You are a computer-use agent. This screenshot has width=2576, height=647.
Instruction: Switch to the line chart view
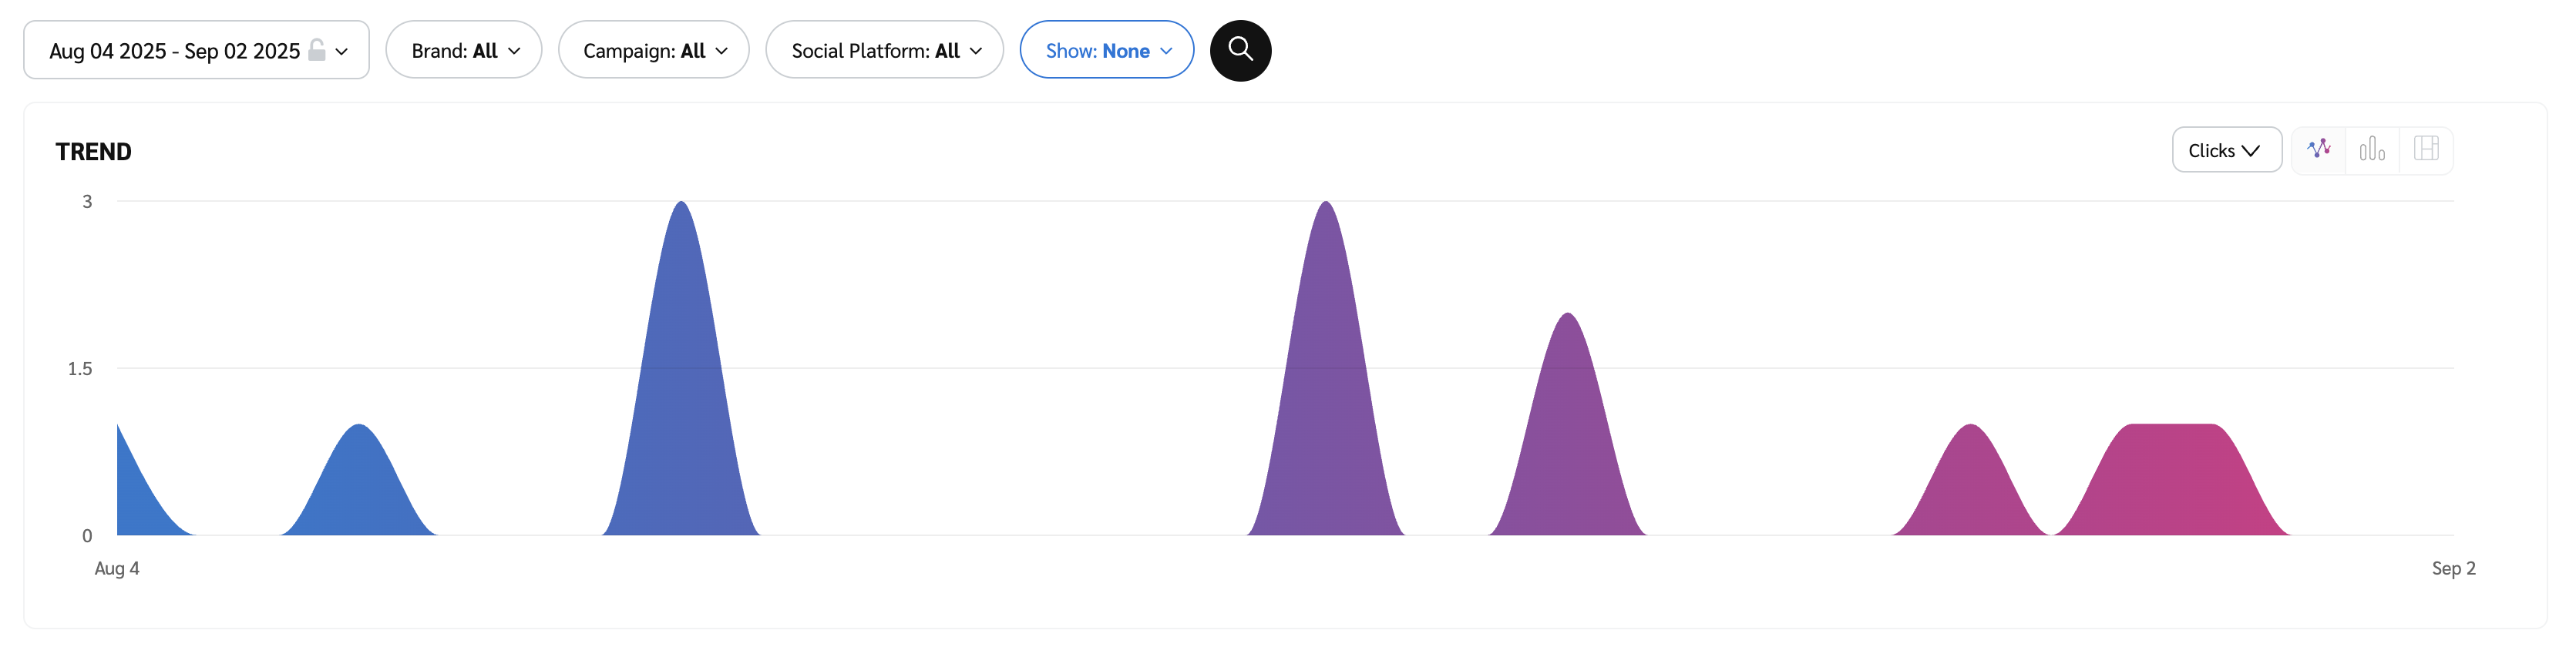(x=2318, y=150)
